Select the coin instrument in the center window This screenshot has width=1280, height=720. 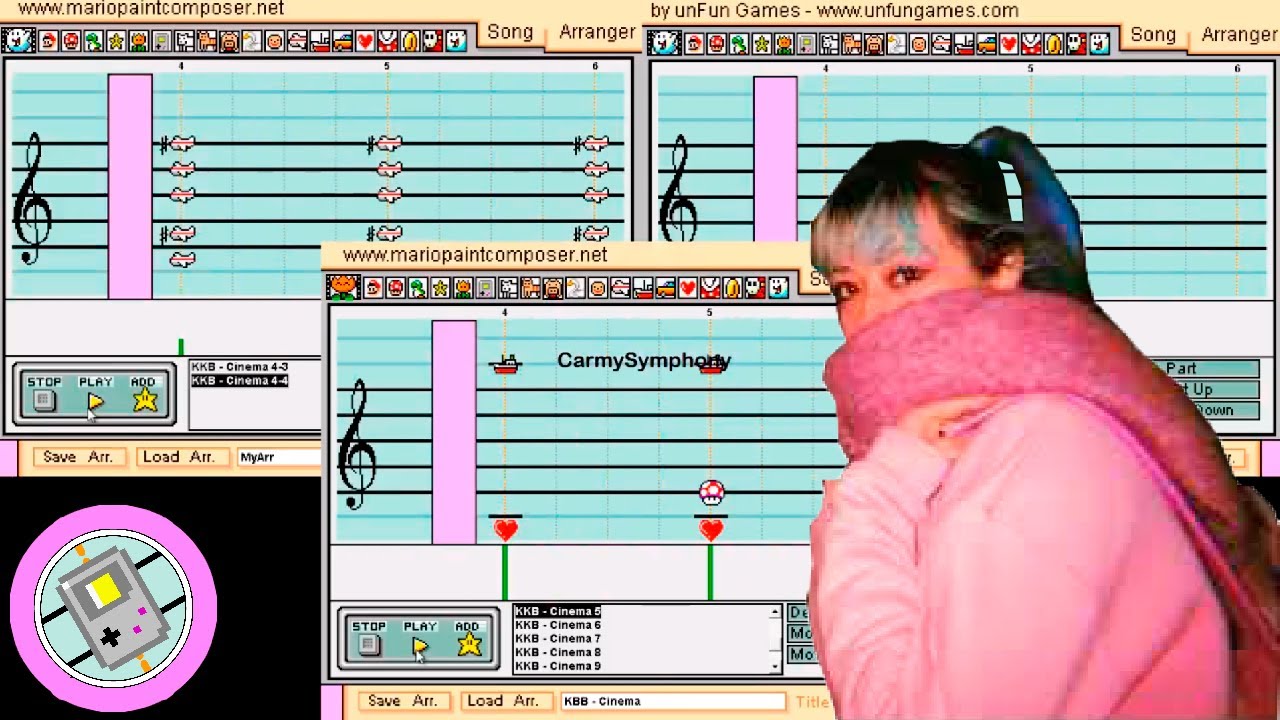pos(733,288)
